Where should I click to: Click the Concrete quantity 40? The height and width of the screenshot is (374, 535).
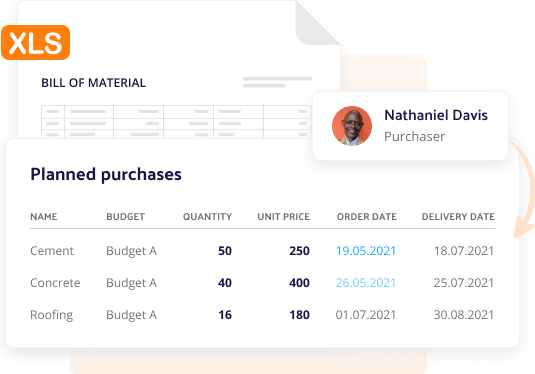[x=225, y=283]
